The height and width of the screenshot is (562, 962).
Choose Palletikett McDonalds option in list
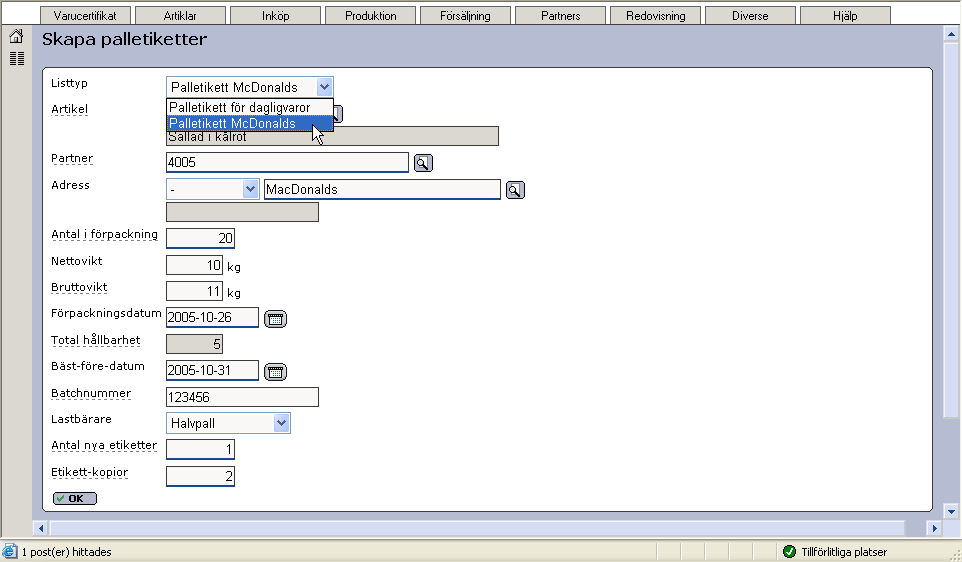click(250, 123)
